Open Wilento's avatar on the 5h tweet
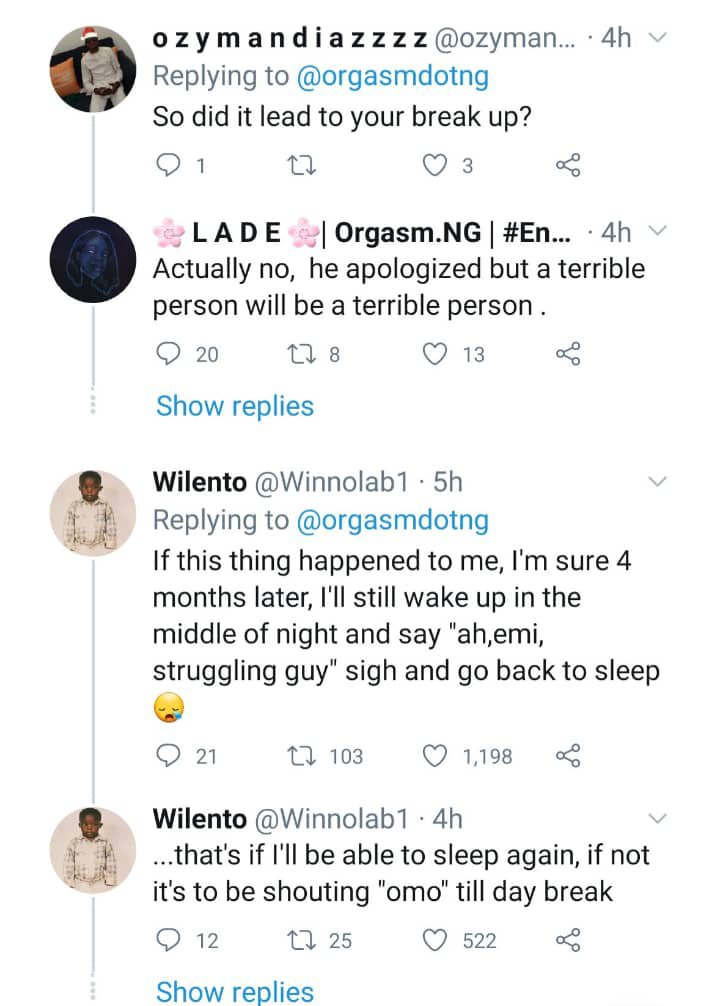Viewport: 720px width, 1006px height. pos(92,510)
